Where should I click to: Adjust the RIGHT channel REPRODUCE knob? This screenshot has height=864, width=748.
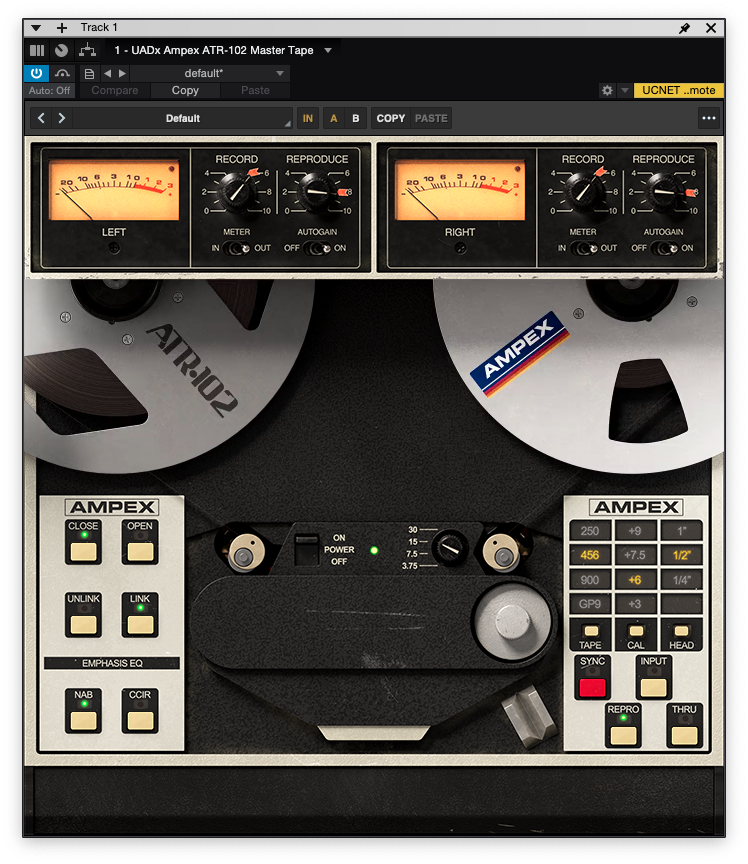click(x=663, y=192)
